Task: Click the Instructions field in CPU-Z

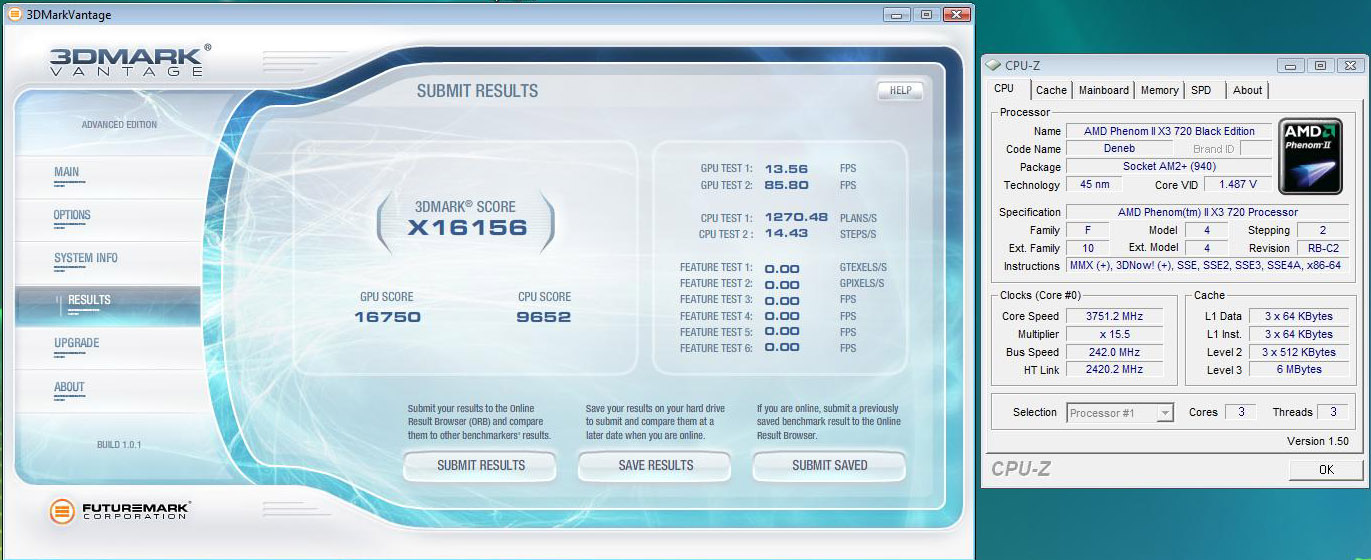Action: 1208,266
